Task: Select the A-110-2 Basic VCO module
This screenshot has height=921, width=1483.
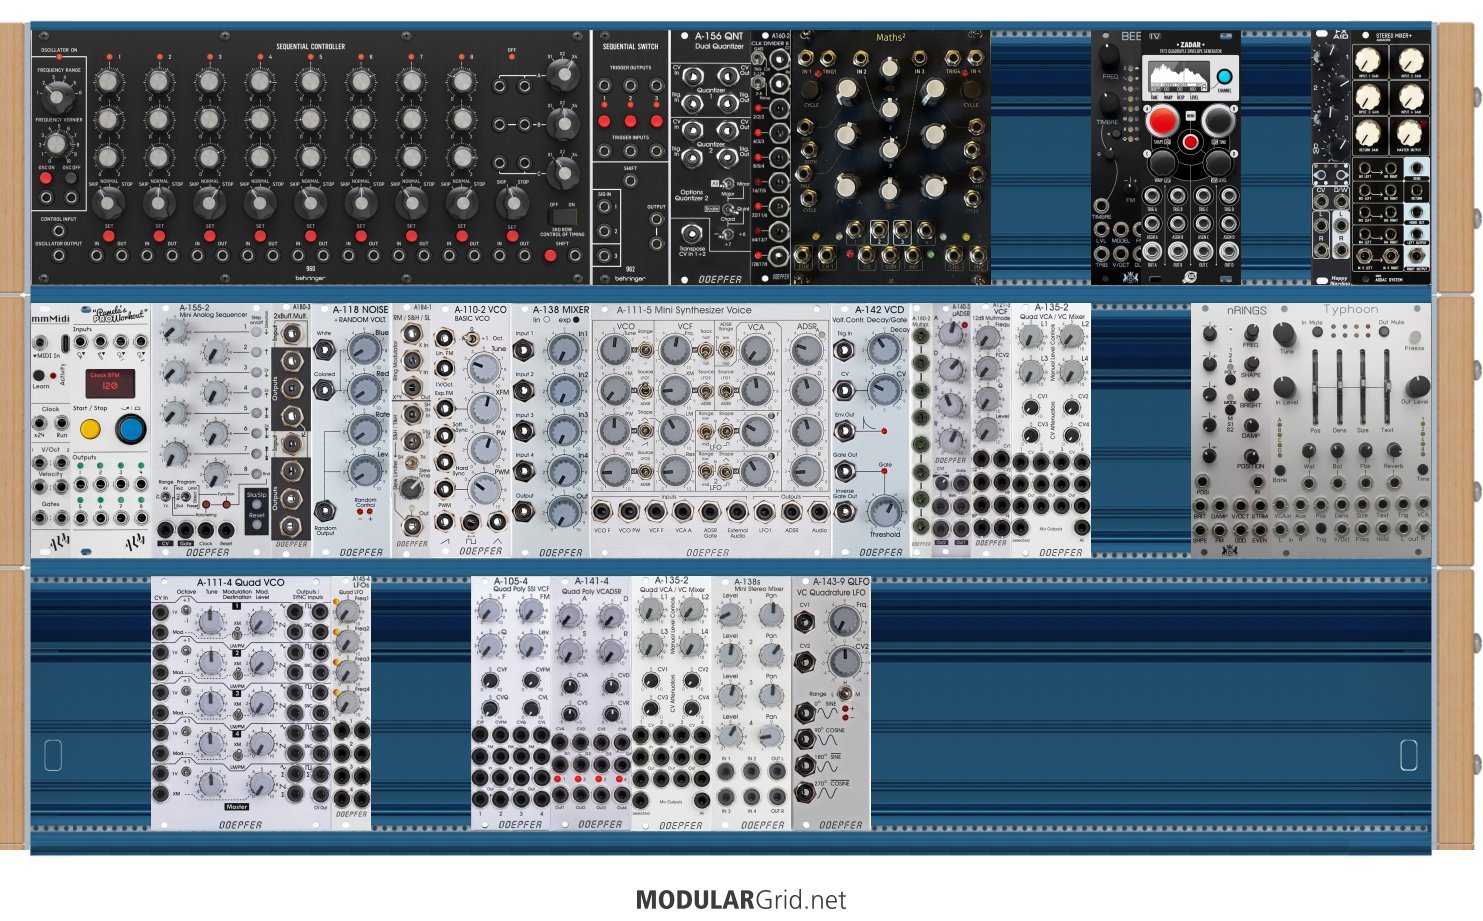Action: click(x=471, y=430)
